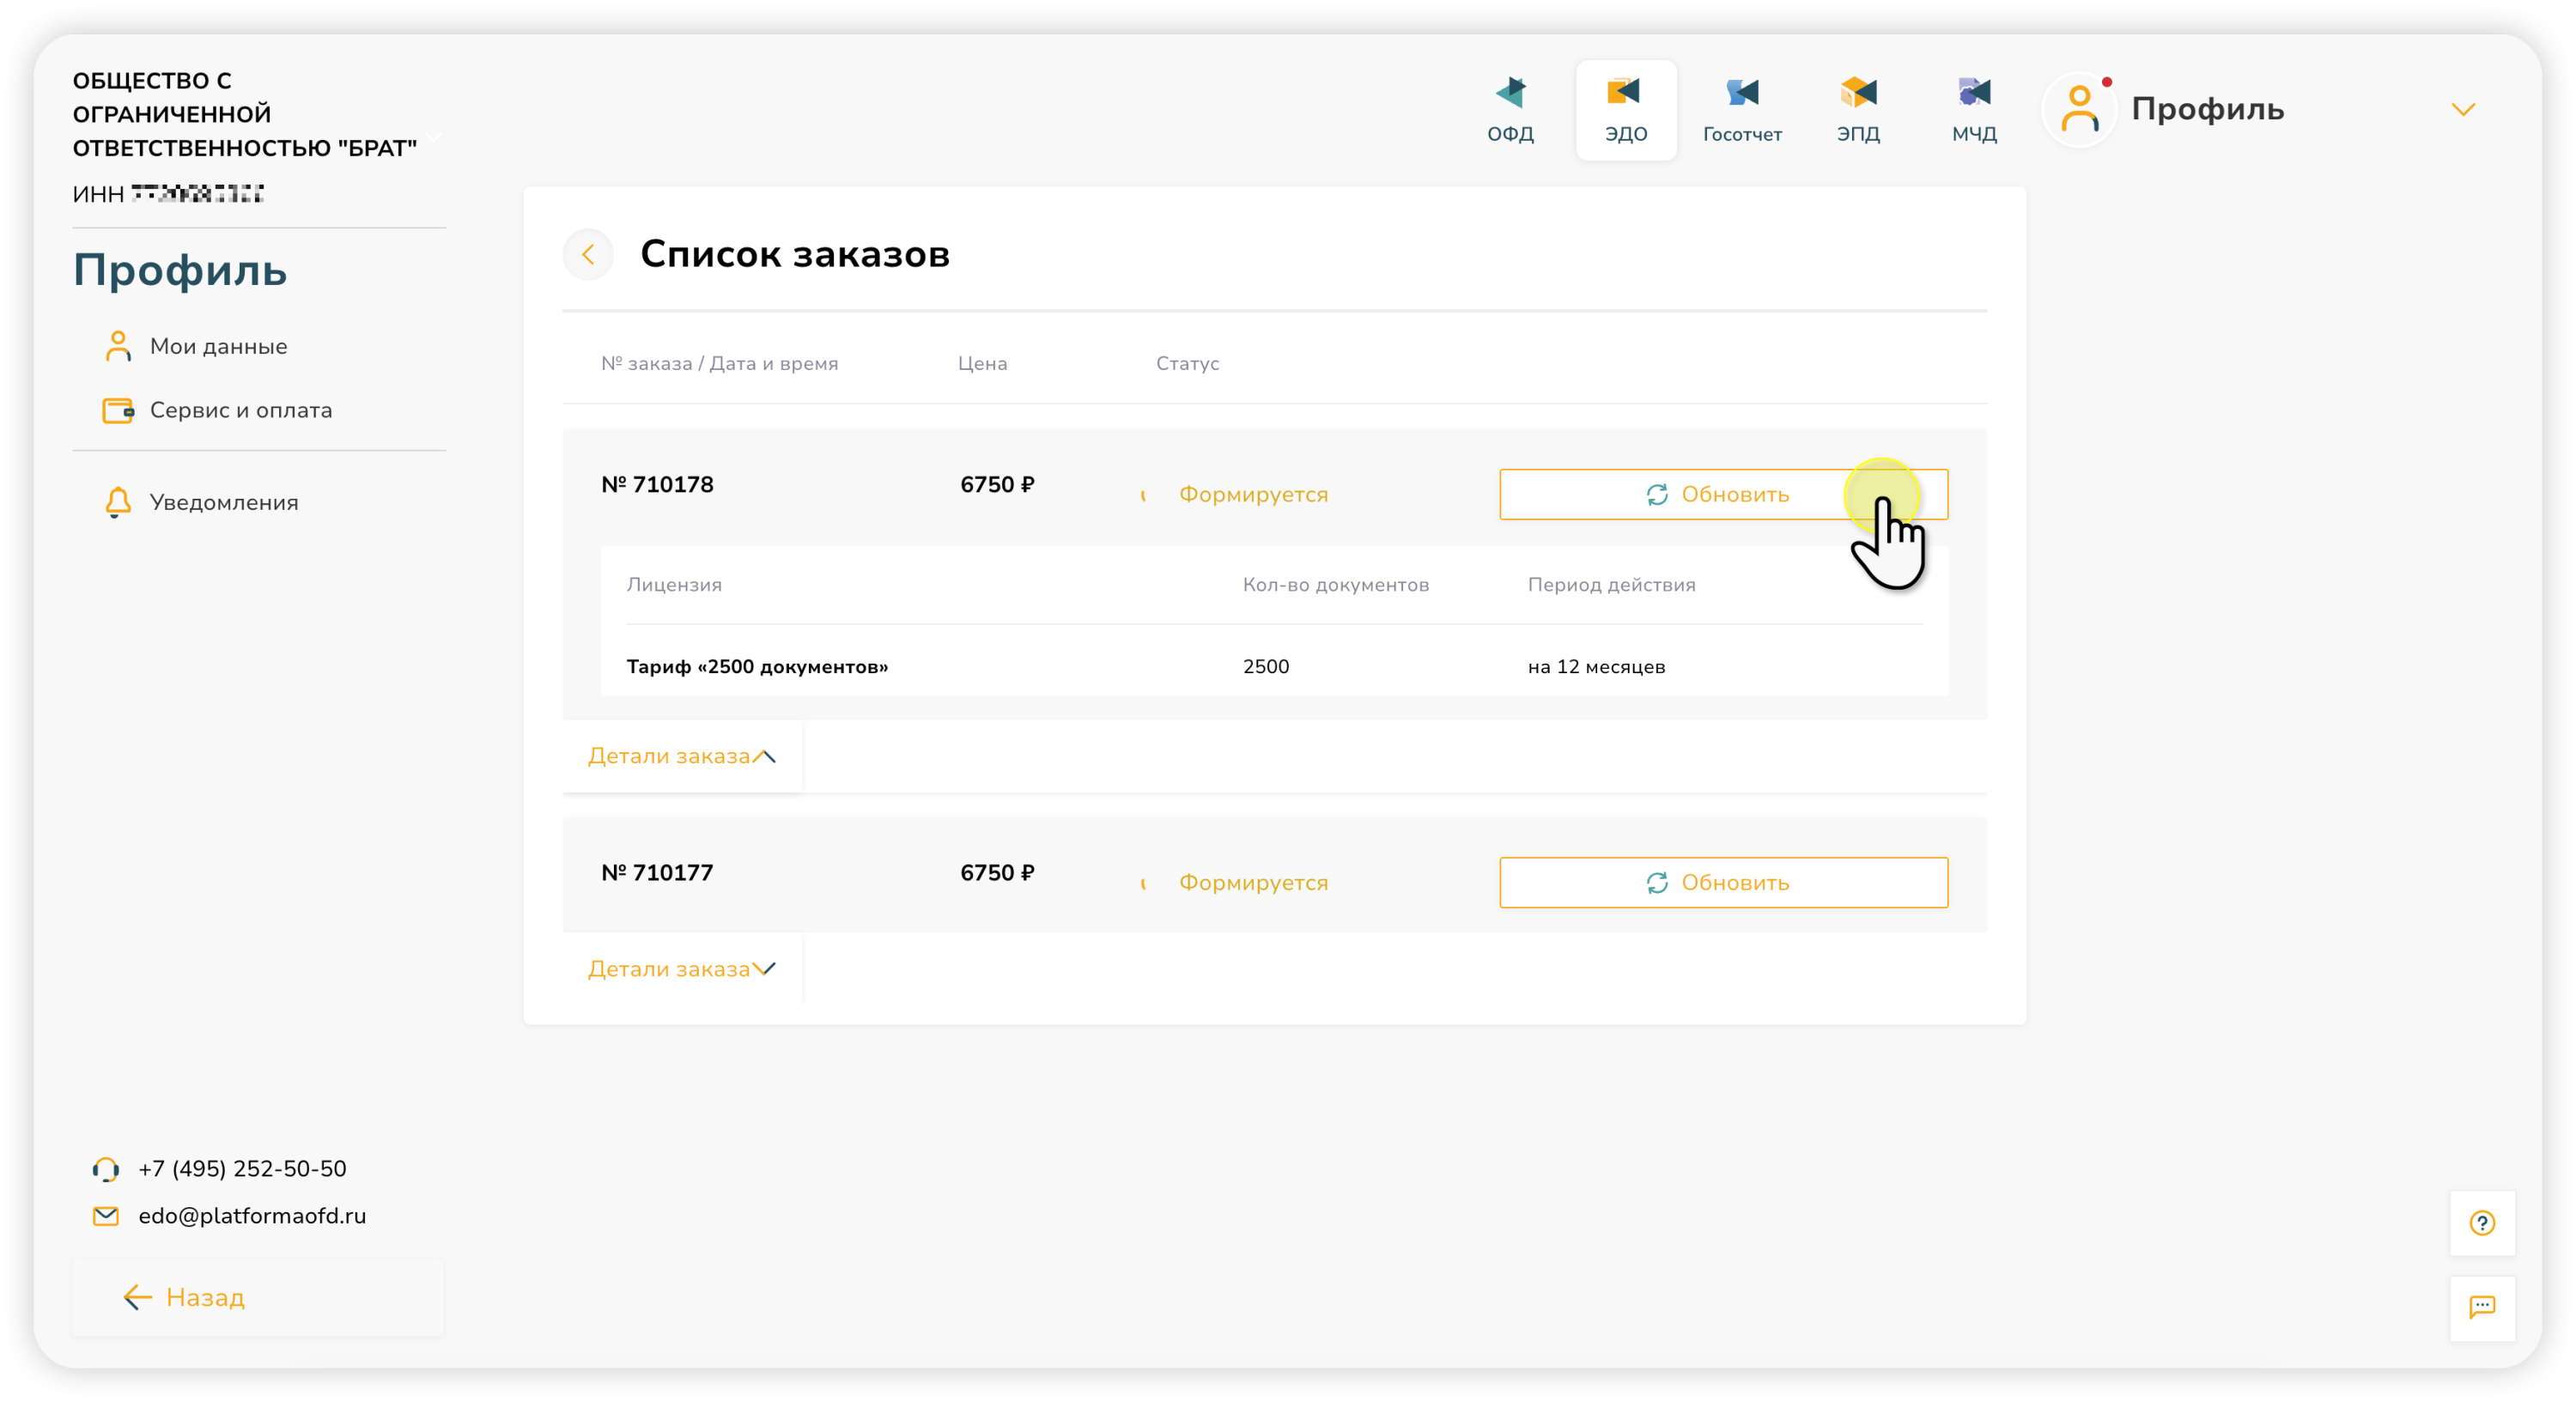The height and width of the screenshot is (1402, 2576).
Task: Open Уведомления in the sidebar
Action: click(x=223, y=502)
